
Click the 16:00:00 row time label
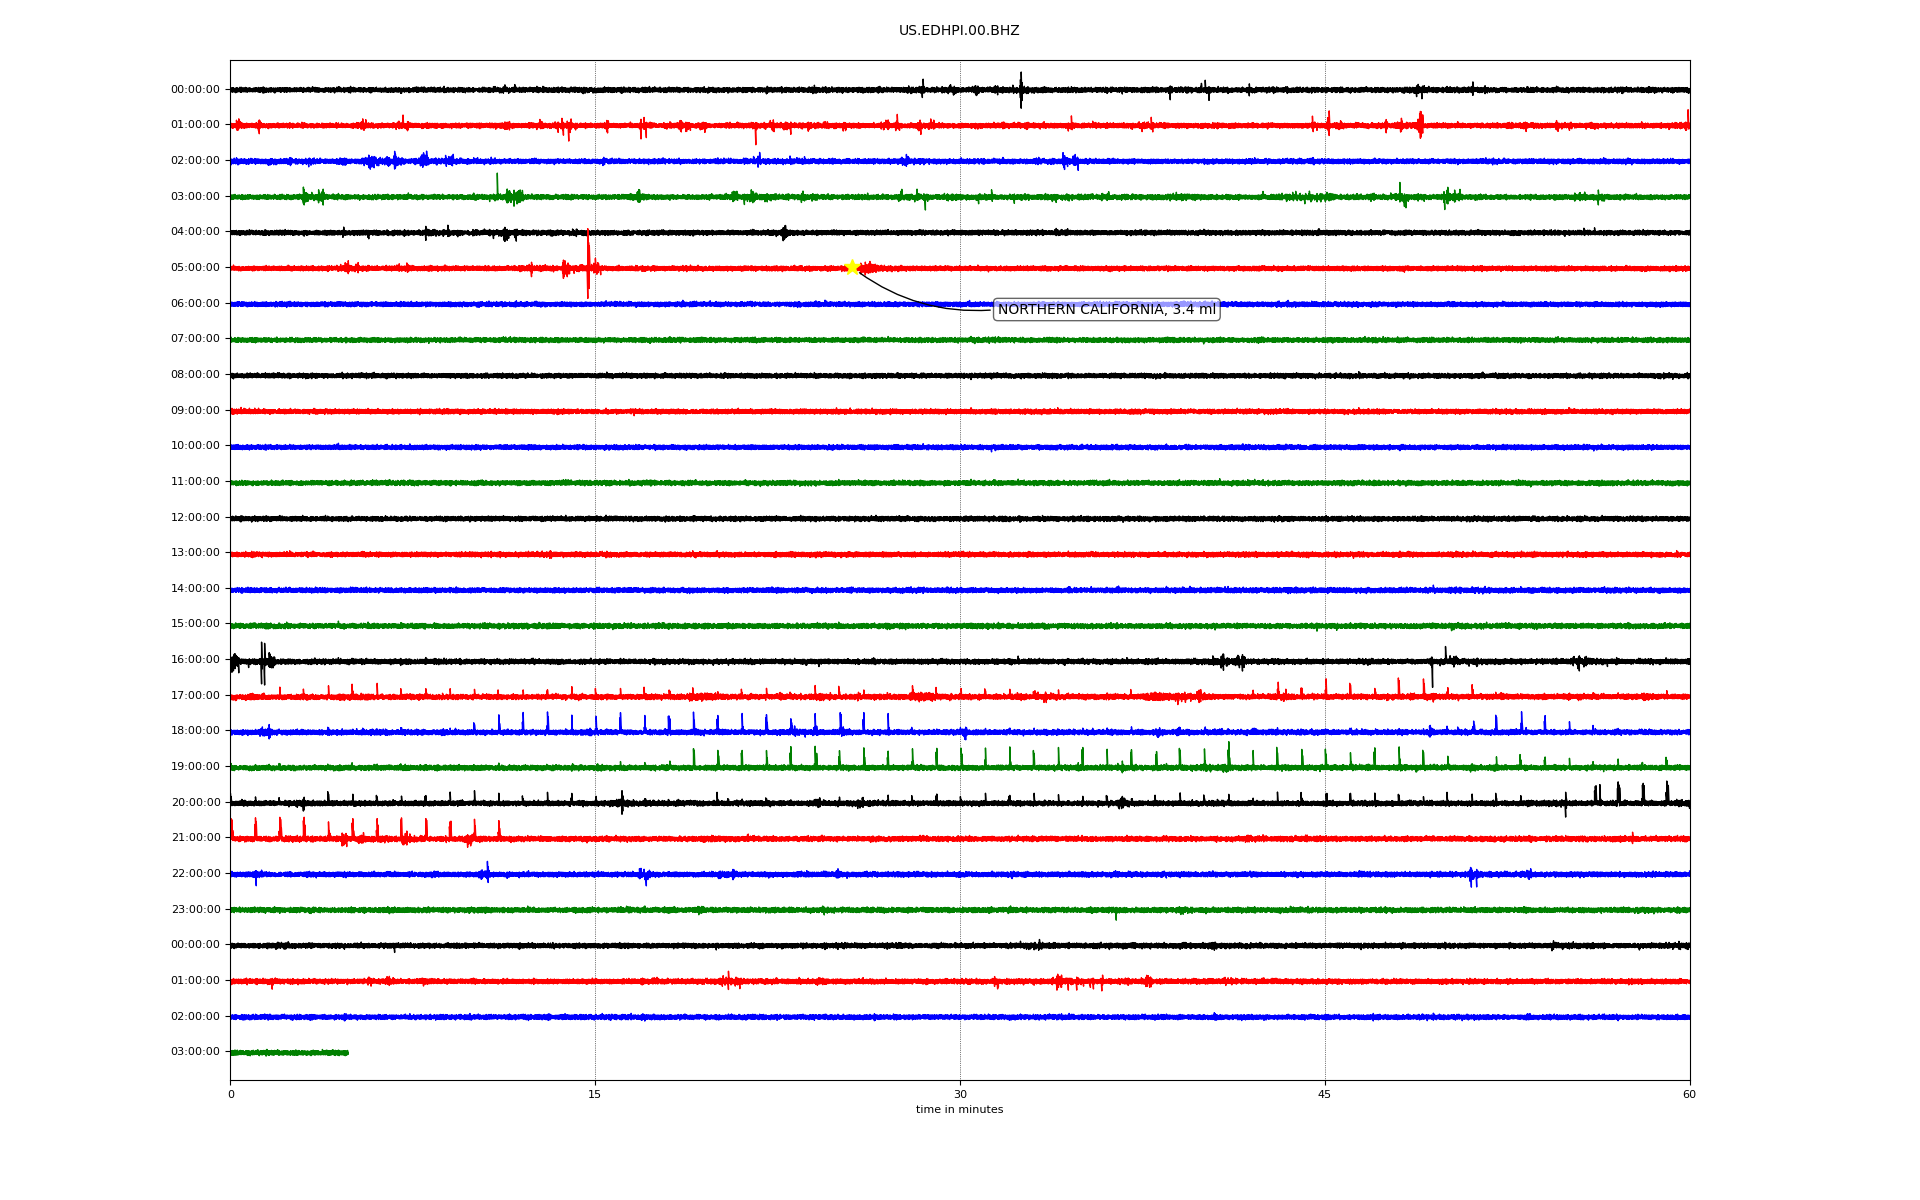pyautogui.click(x=195, y=660)
